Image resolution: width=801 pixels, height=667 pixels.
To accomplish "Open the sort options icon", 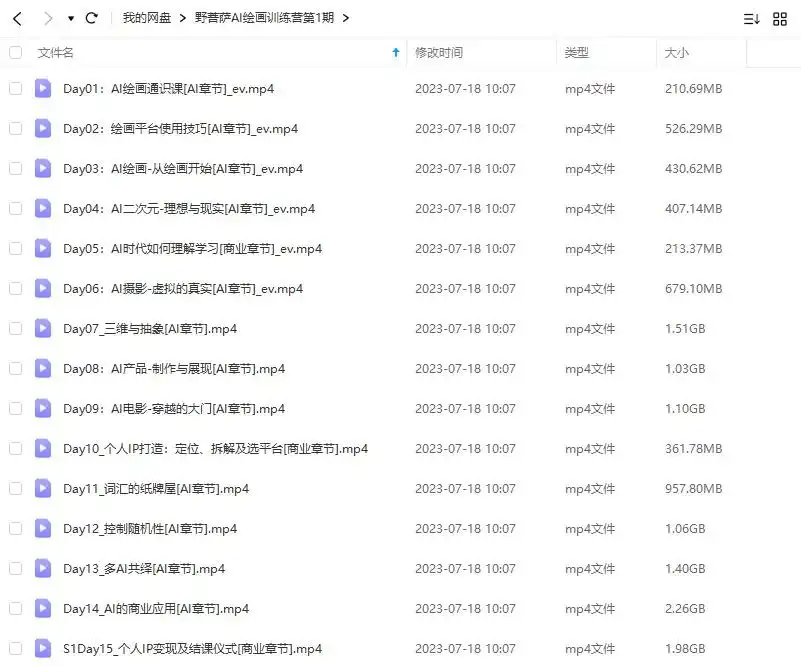I will 753,18.
